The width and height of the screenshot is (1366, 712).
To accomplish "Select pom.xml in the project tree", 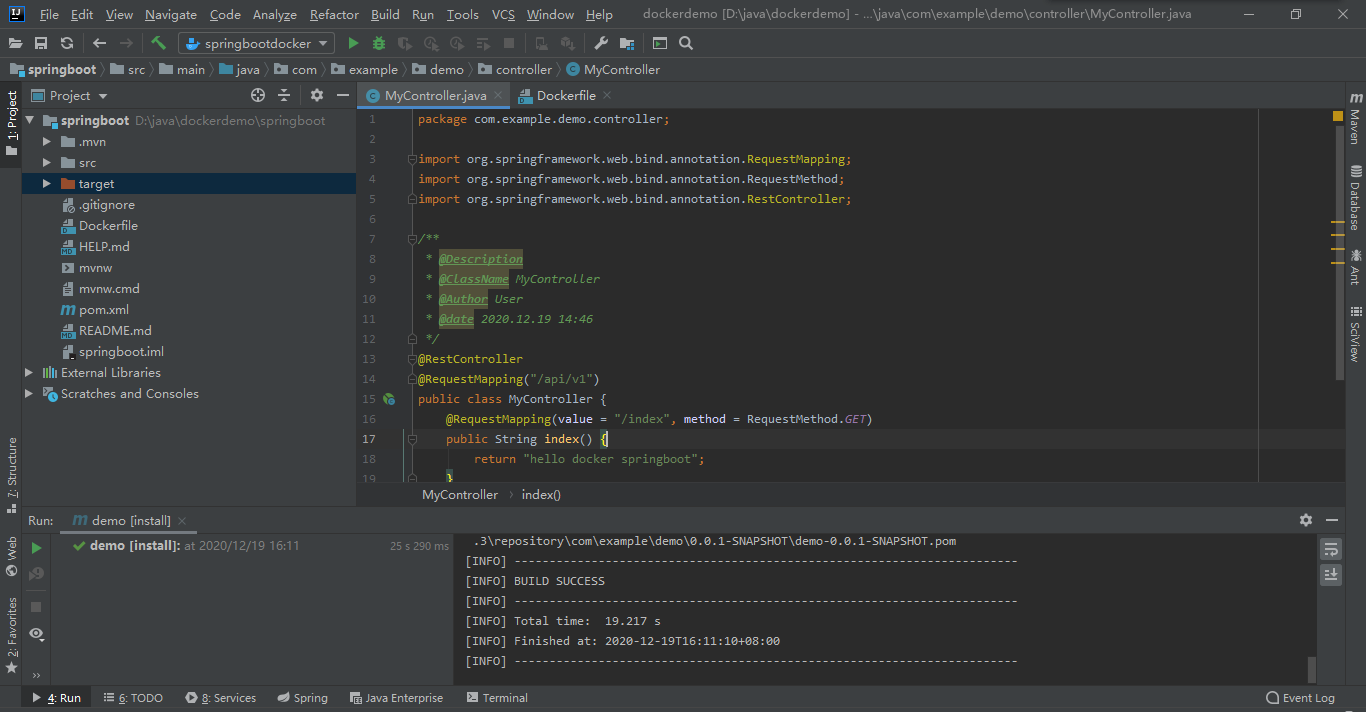I will point(103,310).
